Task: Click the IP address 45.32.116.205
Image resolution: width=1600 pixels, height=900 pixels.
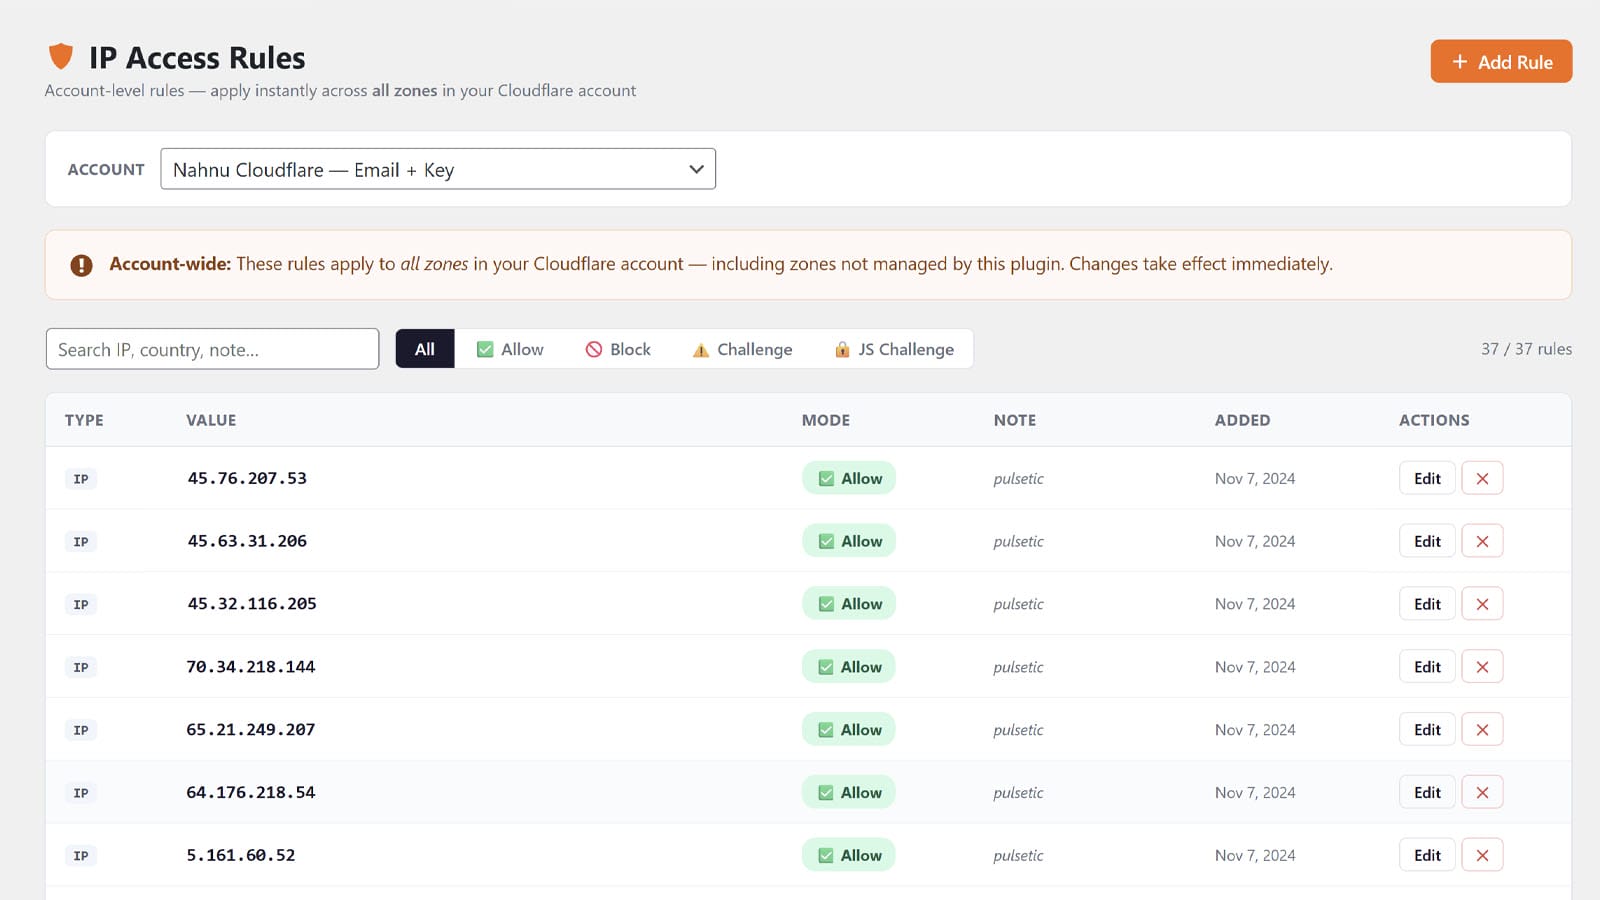Action: [252, 604]
